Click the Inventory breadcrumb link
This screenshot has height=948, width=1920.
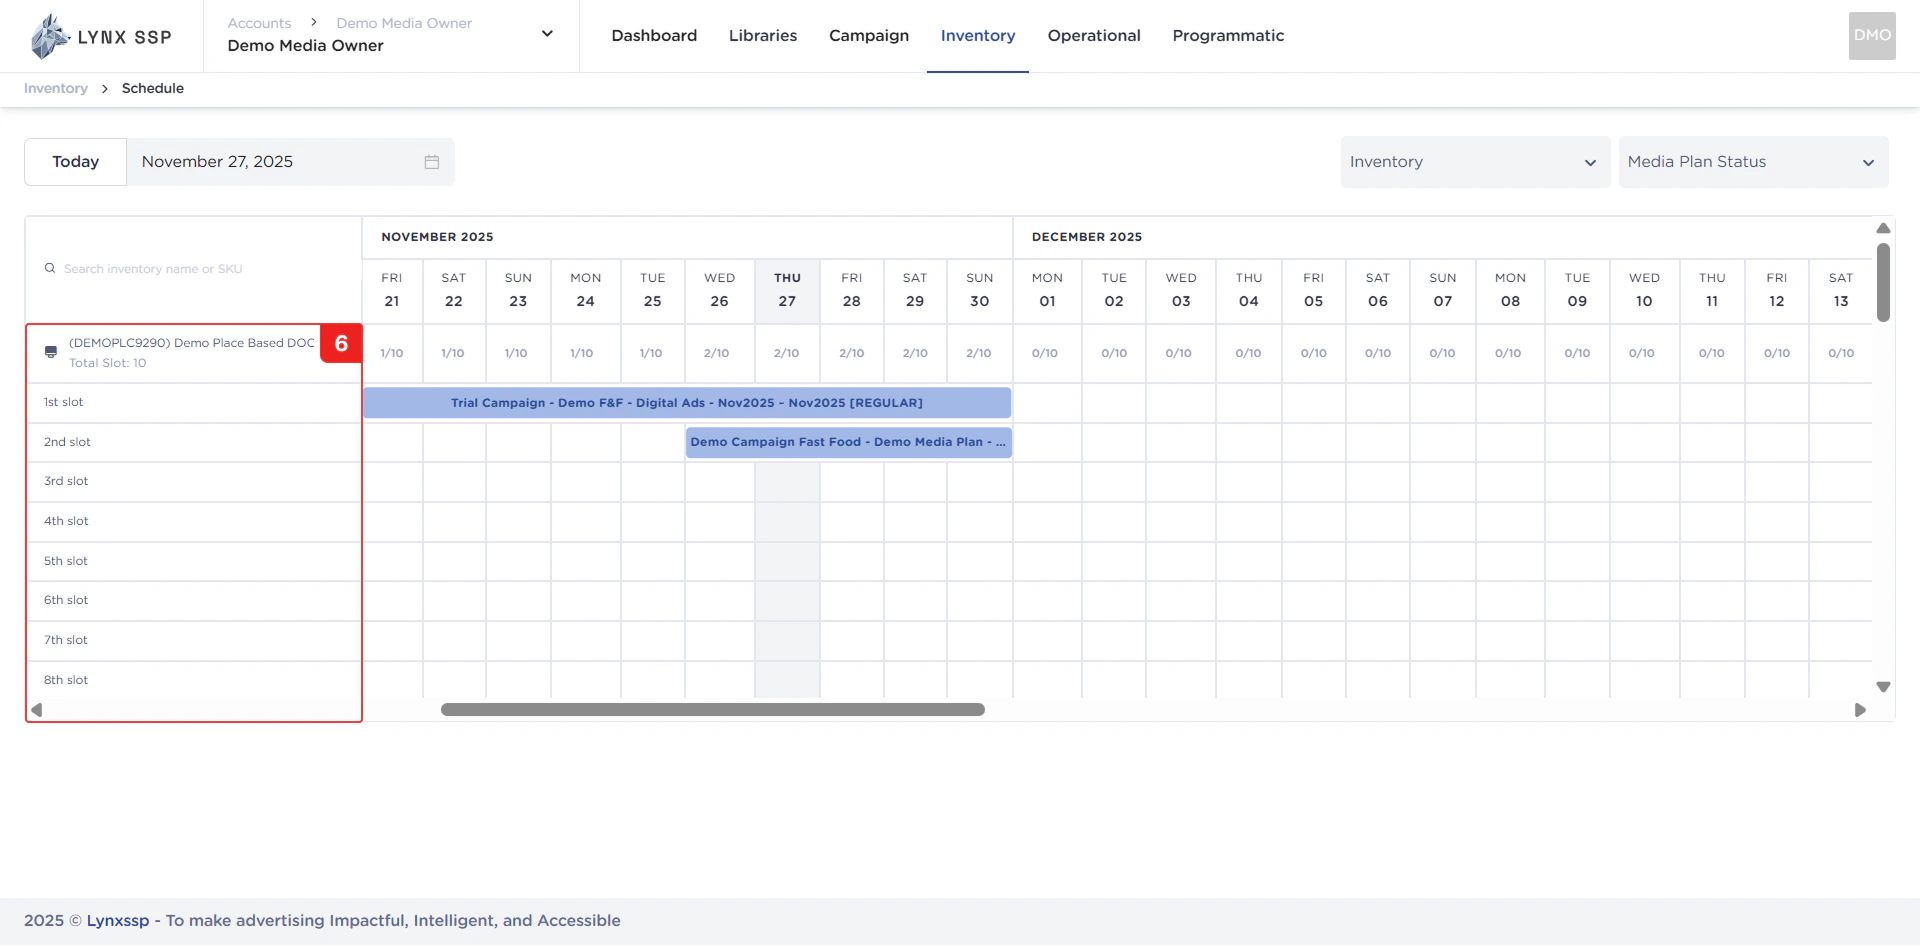(56, 88)
